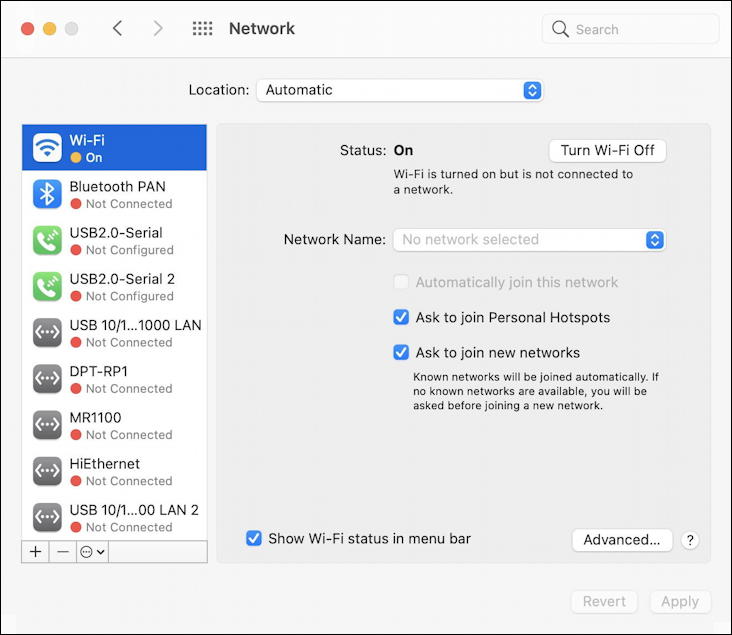Image resolution: width=732 pixels, height=635 pixels.
Task: Open the Network Name dropdown
Action: [x=529, y=240]
